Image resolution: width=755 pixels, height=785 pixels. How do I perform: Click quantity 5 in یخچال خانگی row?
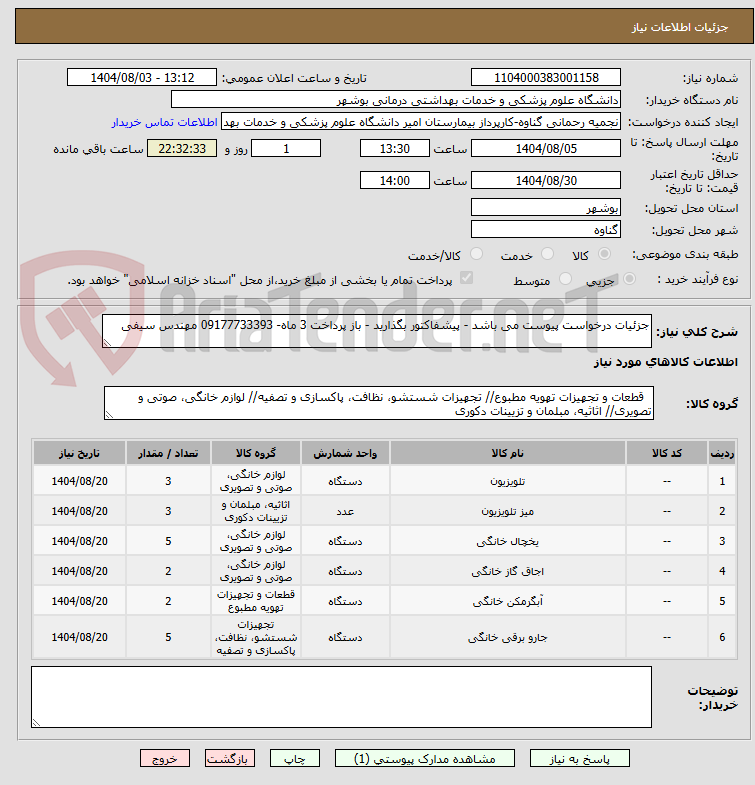click(168, 541)
